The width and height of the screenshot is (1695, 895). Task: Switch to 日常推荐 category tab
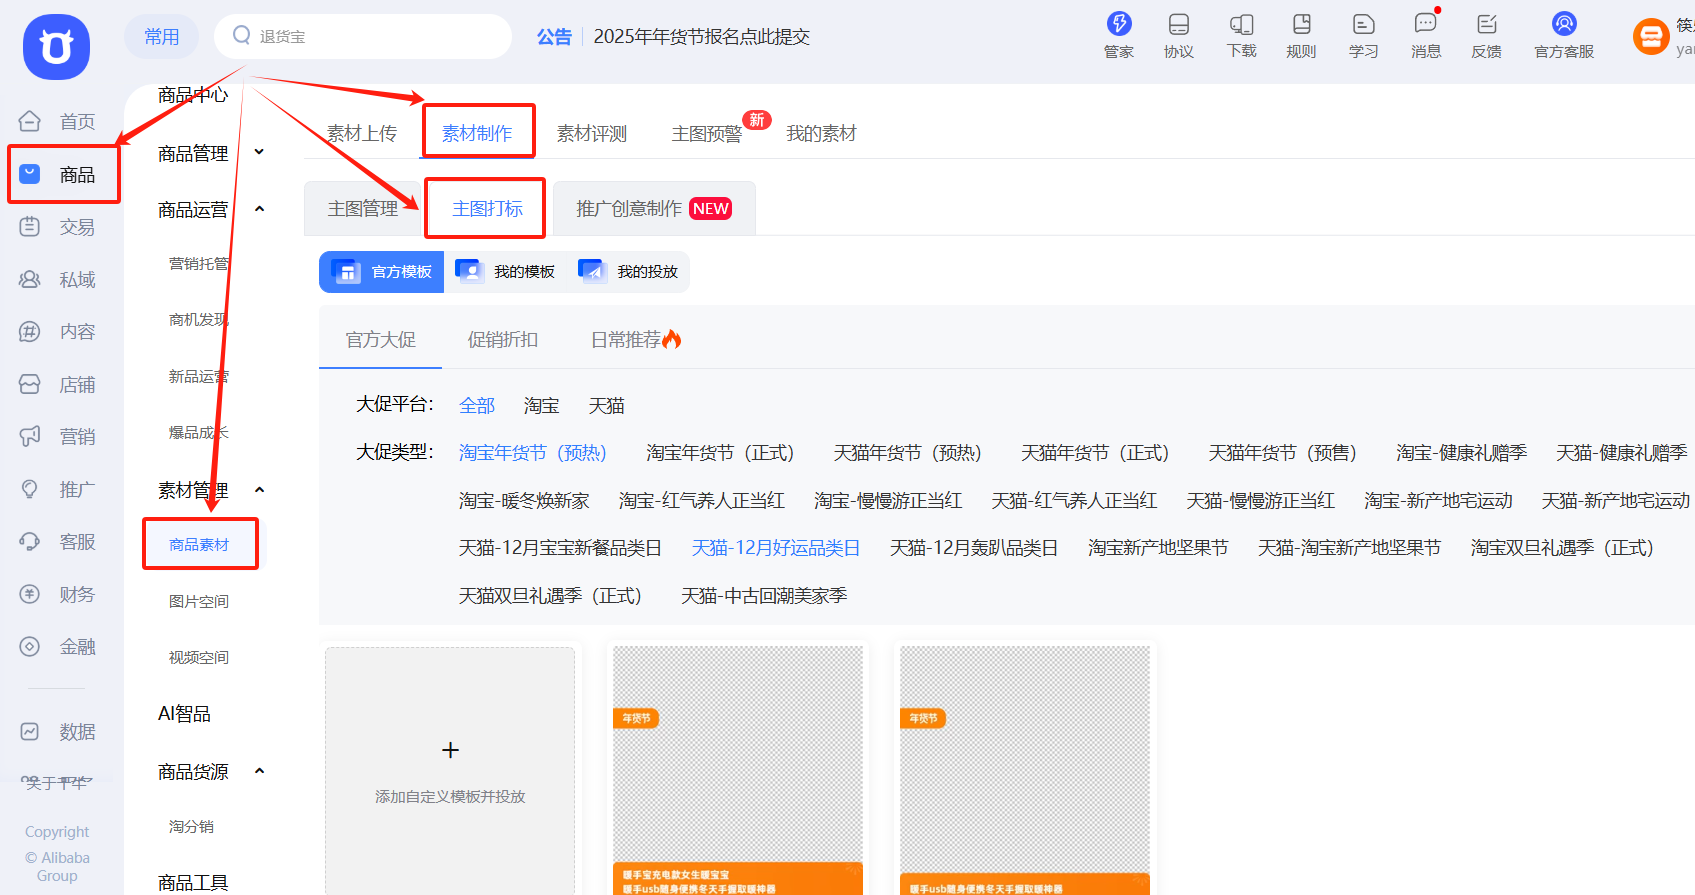pyautogui.click(x=636, y=340)
